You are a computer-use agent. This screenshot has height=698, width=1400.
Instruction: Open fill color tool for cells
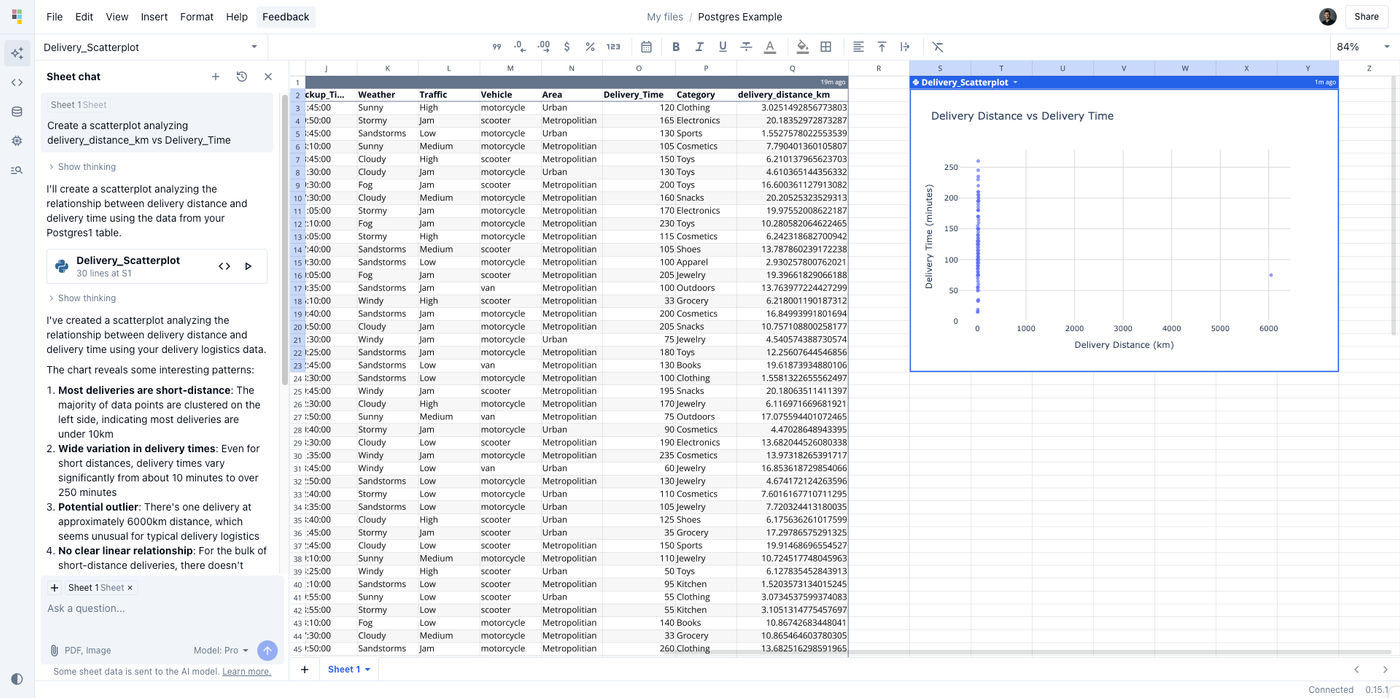click(802, 46)
